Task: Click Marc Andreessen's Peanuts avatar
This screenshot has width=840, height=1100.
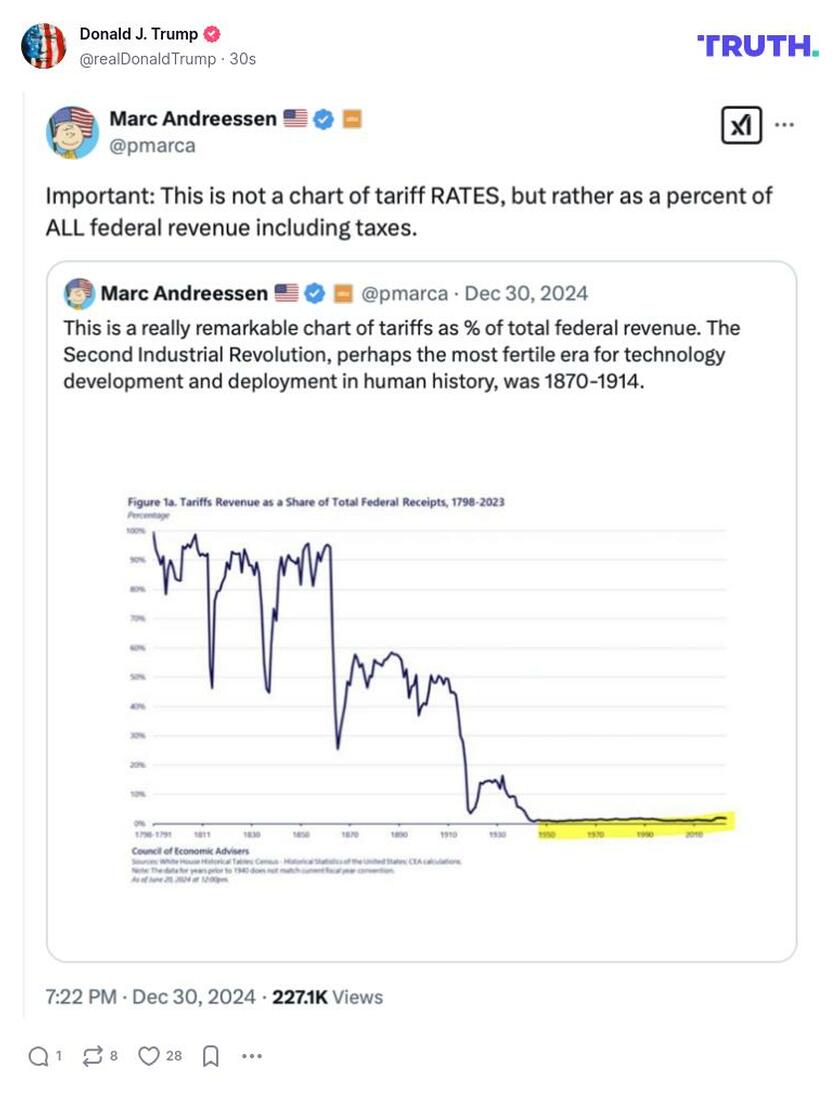Action: click(x=72, y=131)
